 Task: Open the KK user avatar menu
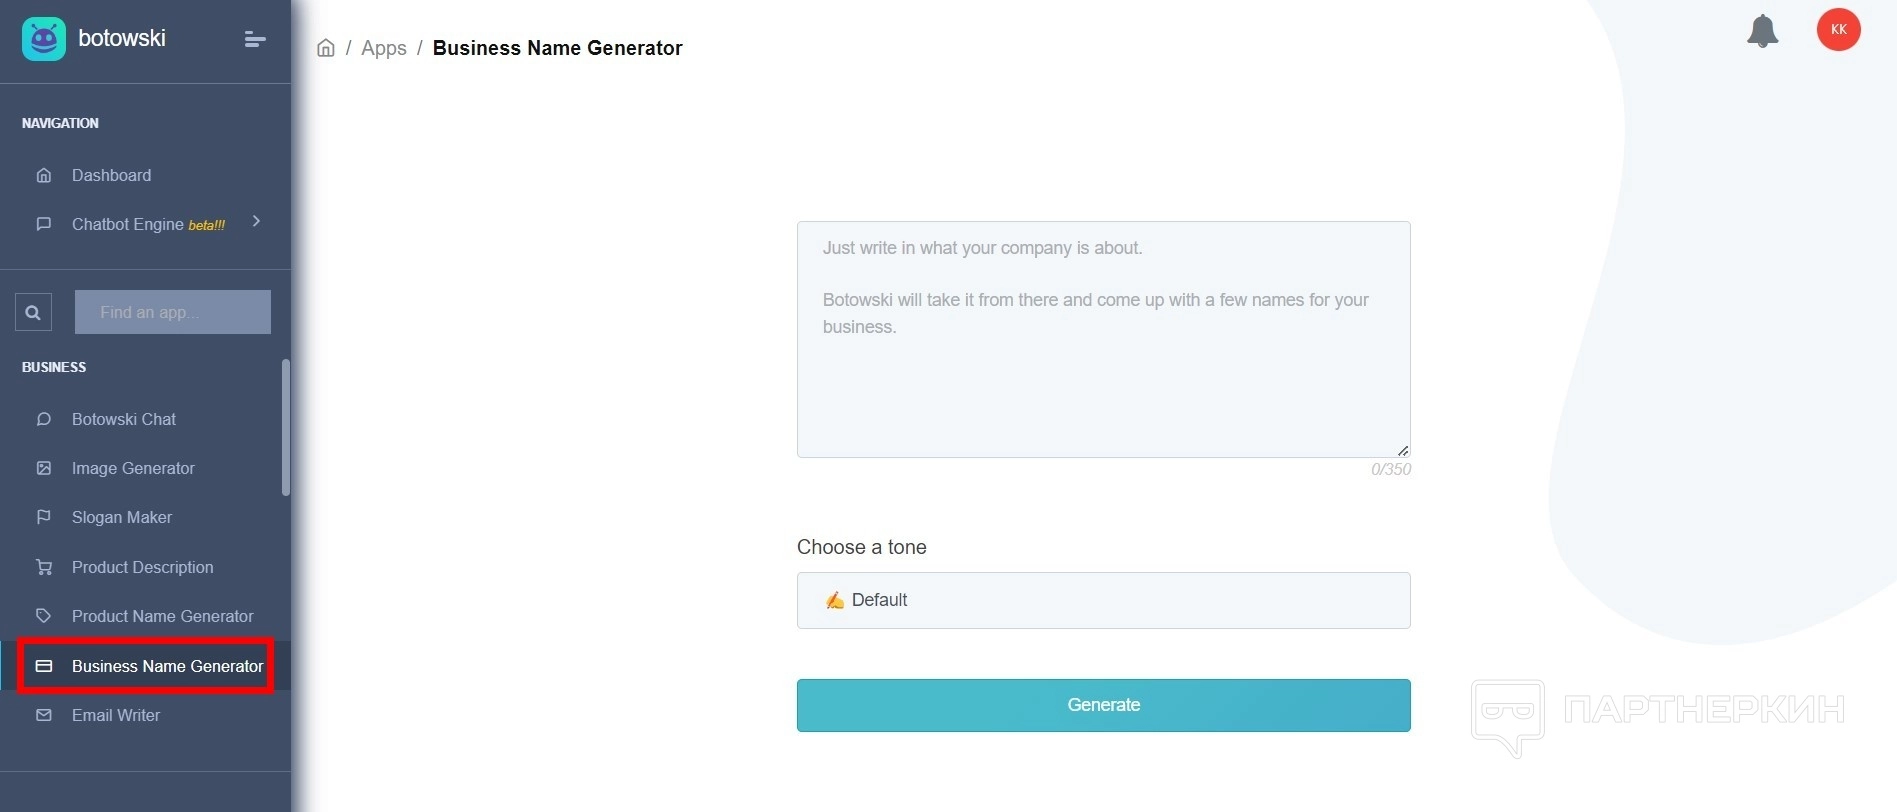pyautogui.click(x=1838, y=30)
